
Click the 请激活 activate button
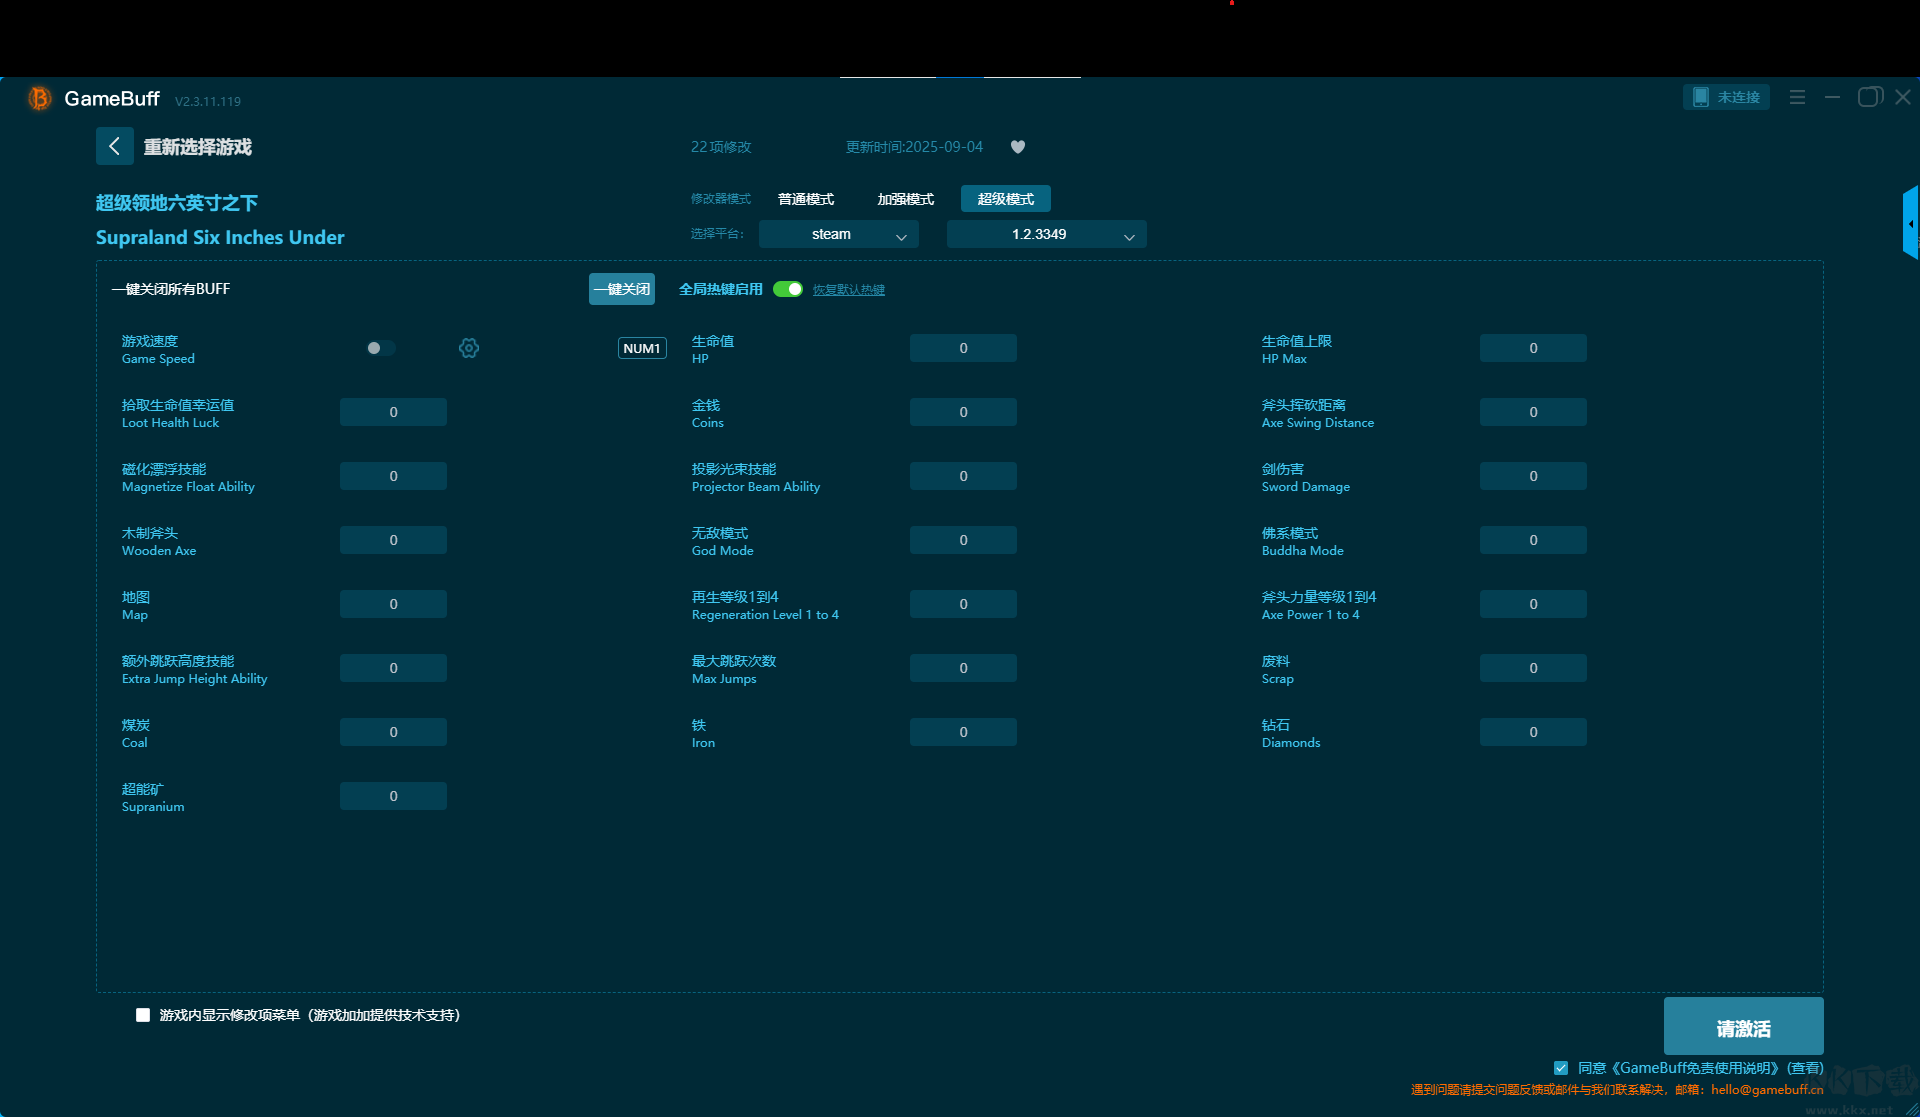pos(1743,1027)
